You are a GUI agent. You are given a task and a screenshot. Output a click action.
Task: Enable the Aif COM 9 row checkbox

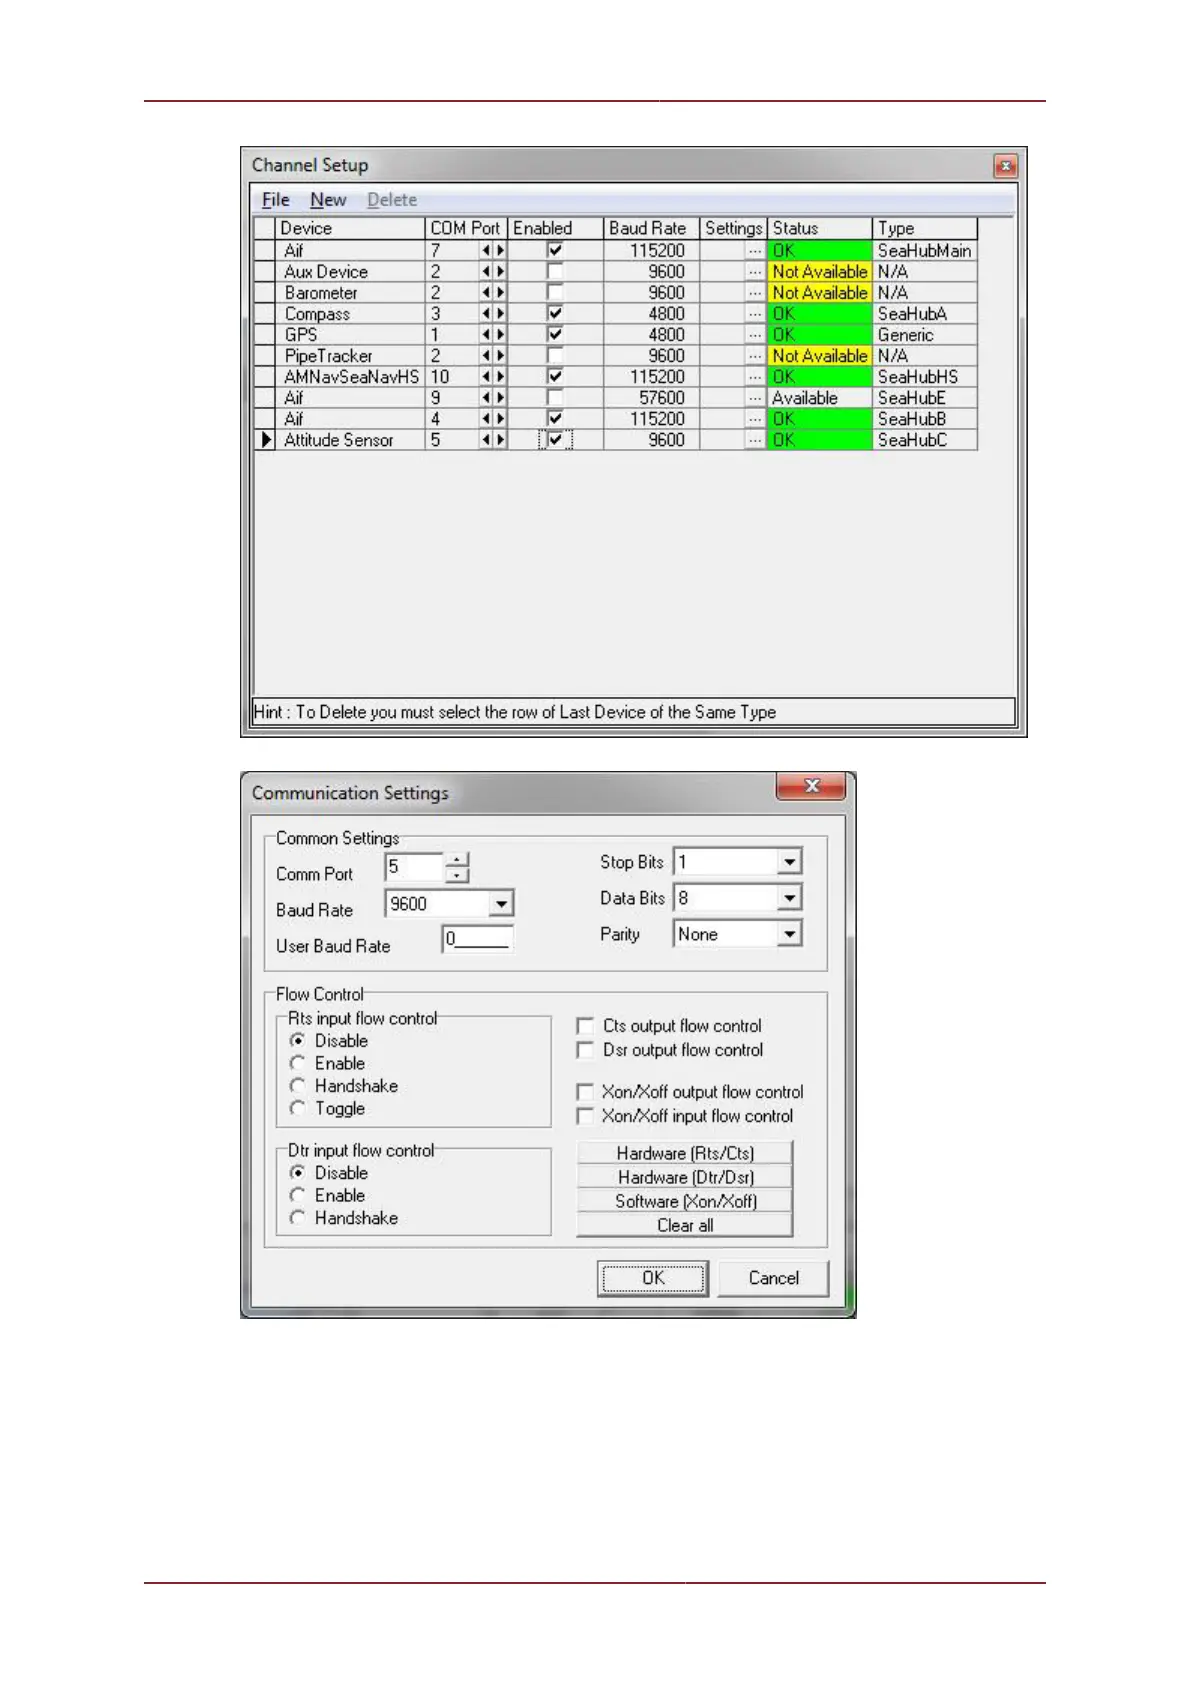(555, 397)
